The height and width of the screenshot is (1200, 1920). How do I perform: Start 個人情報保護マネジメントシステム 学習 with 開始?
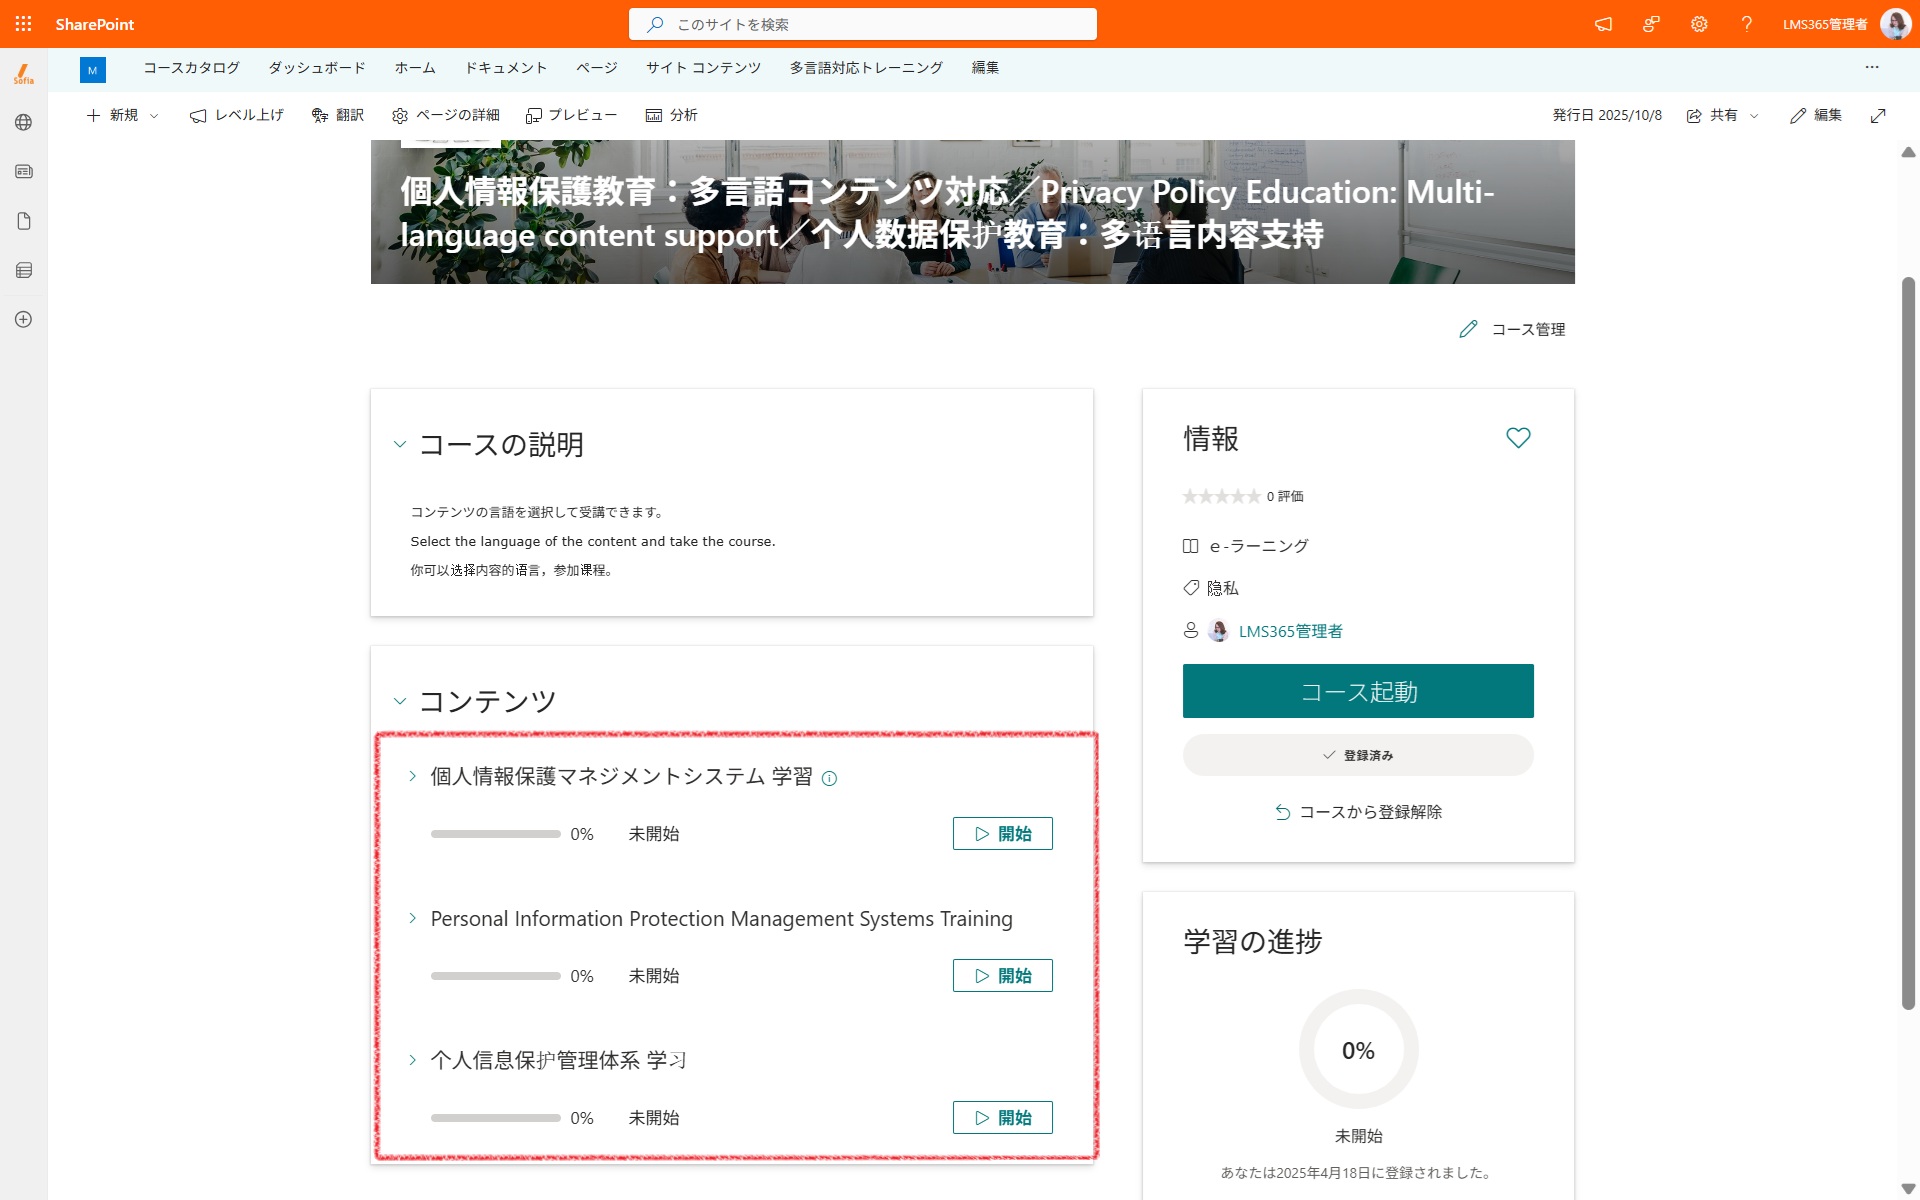[1003, 834]
